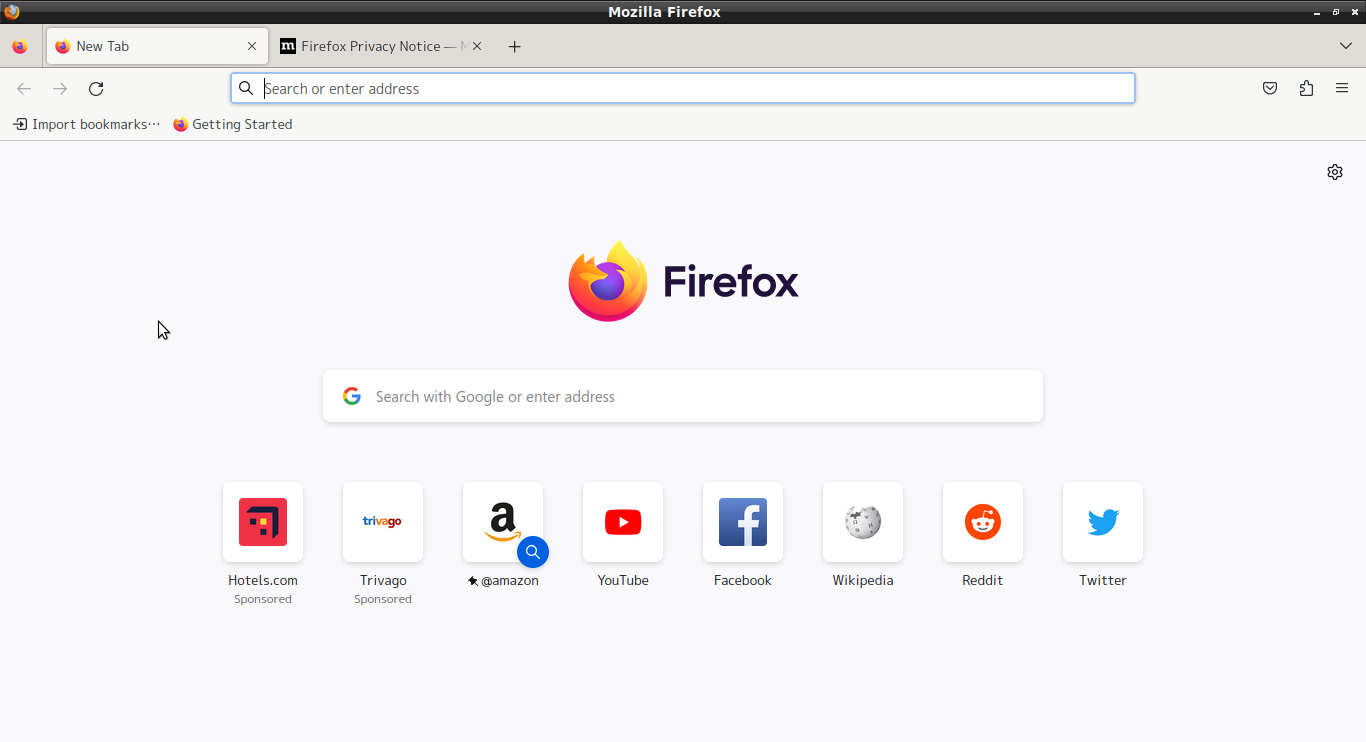The width and height of the screenshot is (1366, 742).
Task: Open new tab personalize gear icon
Action: pyautogui.click(x=1335, y=172)
